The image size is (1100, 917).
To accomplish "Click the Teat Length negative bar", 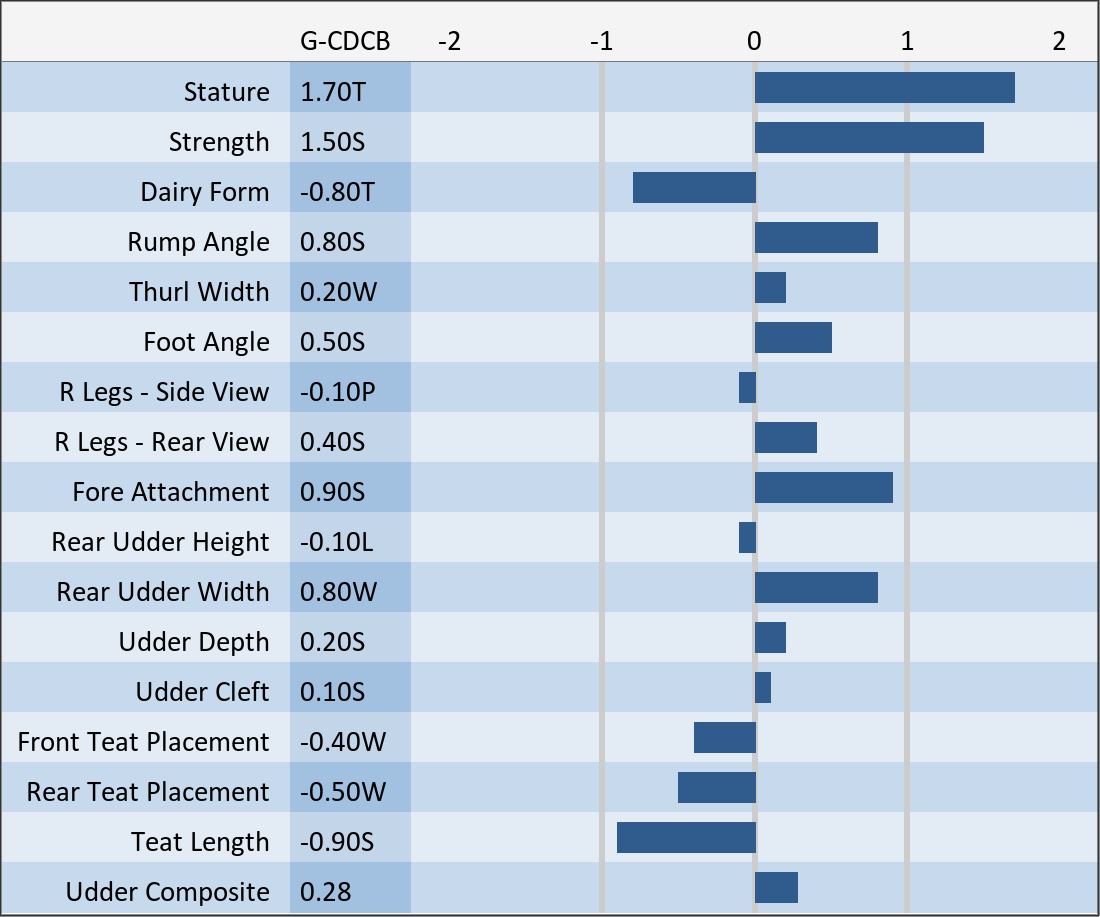I will coord(686,838).
